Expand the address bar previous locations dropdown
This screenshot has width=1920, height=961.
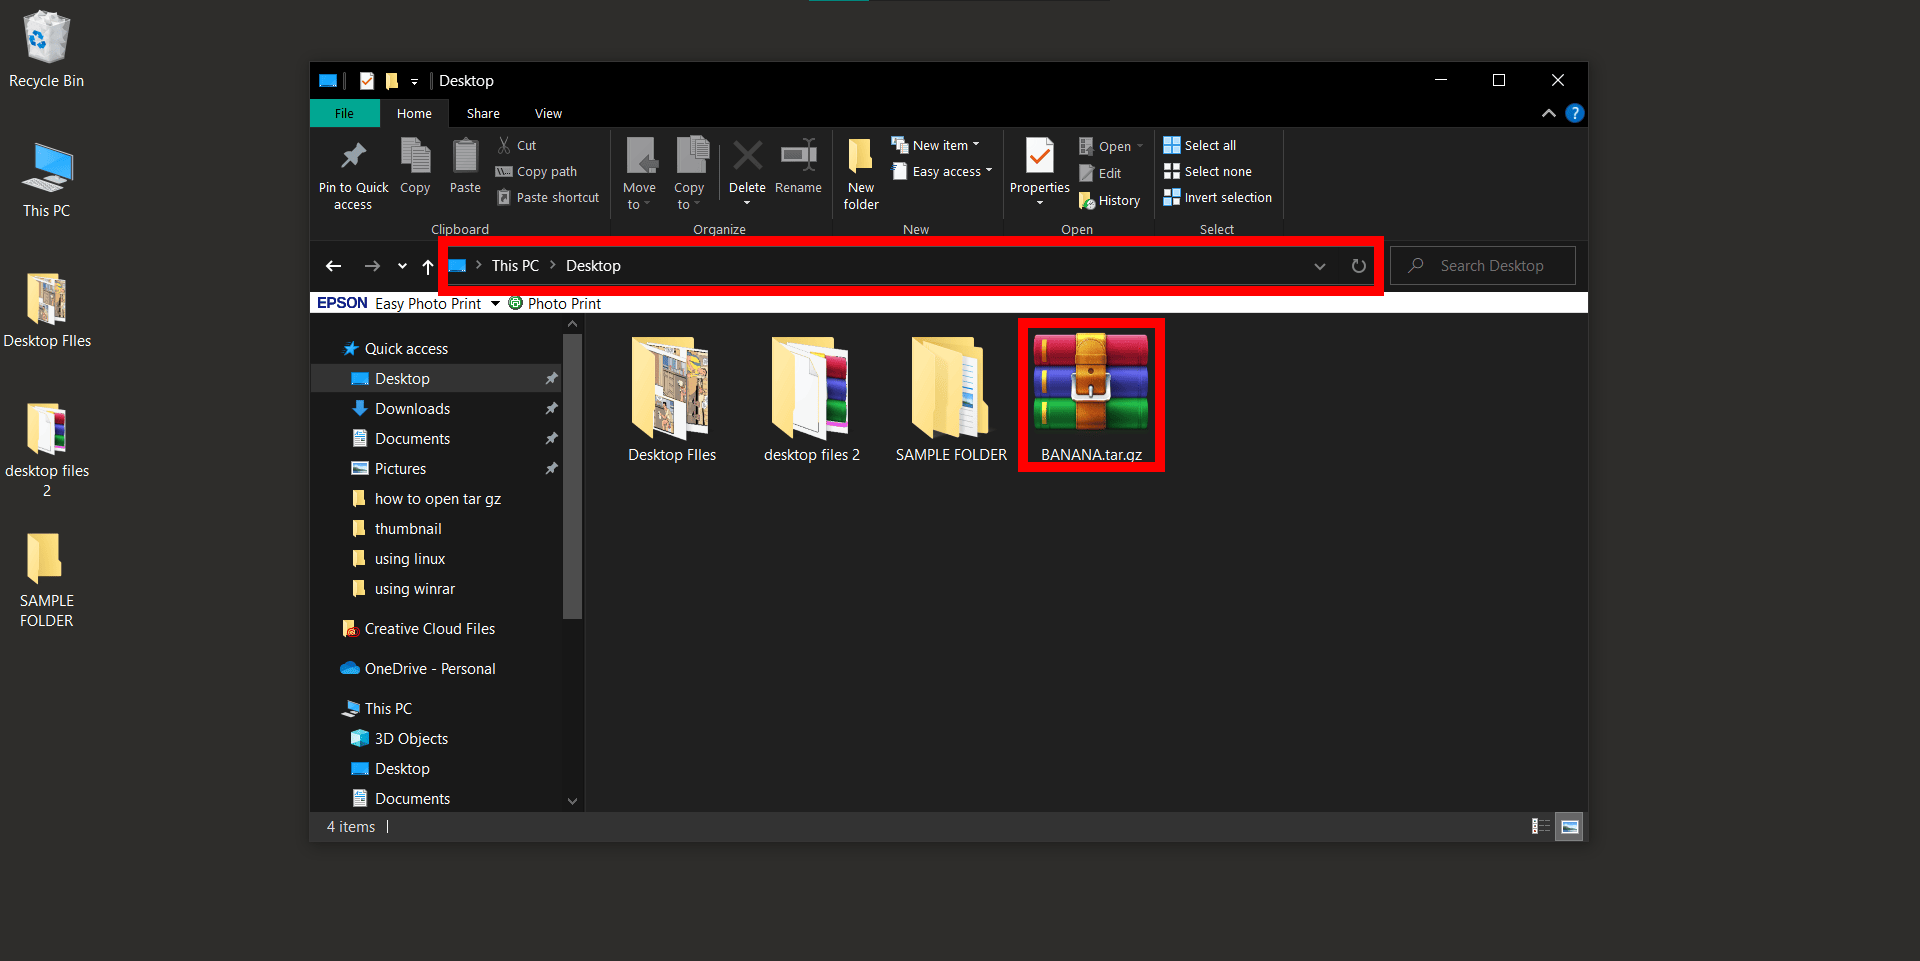pyautogui.click(x=1319, y=266)
